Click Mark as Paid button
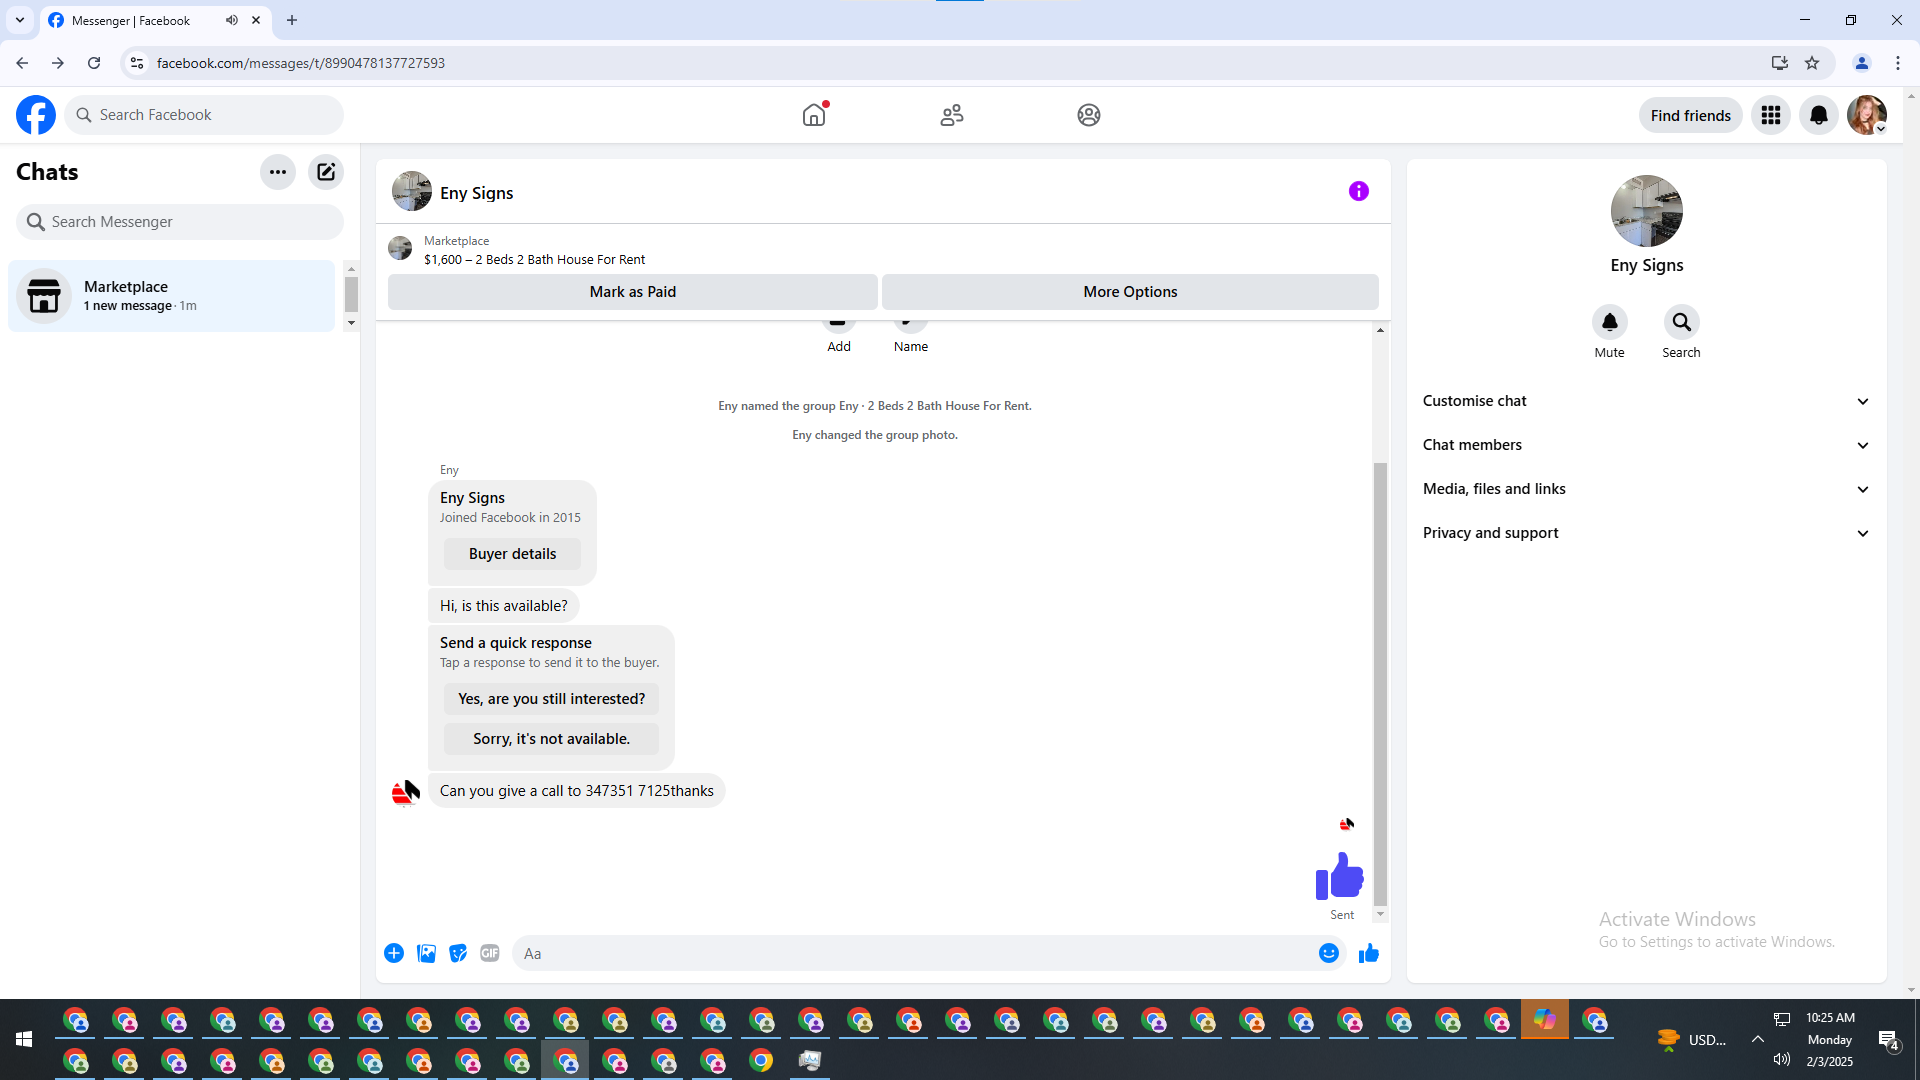 point(633,292)
